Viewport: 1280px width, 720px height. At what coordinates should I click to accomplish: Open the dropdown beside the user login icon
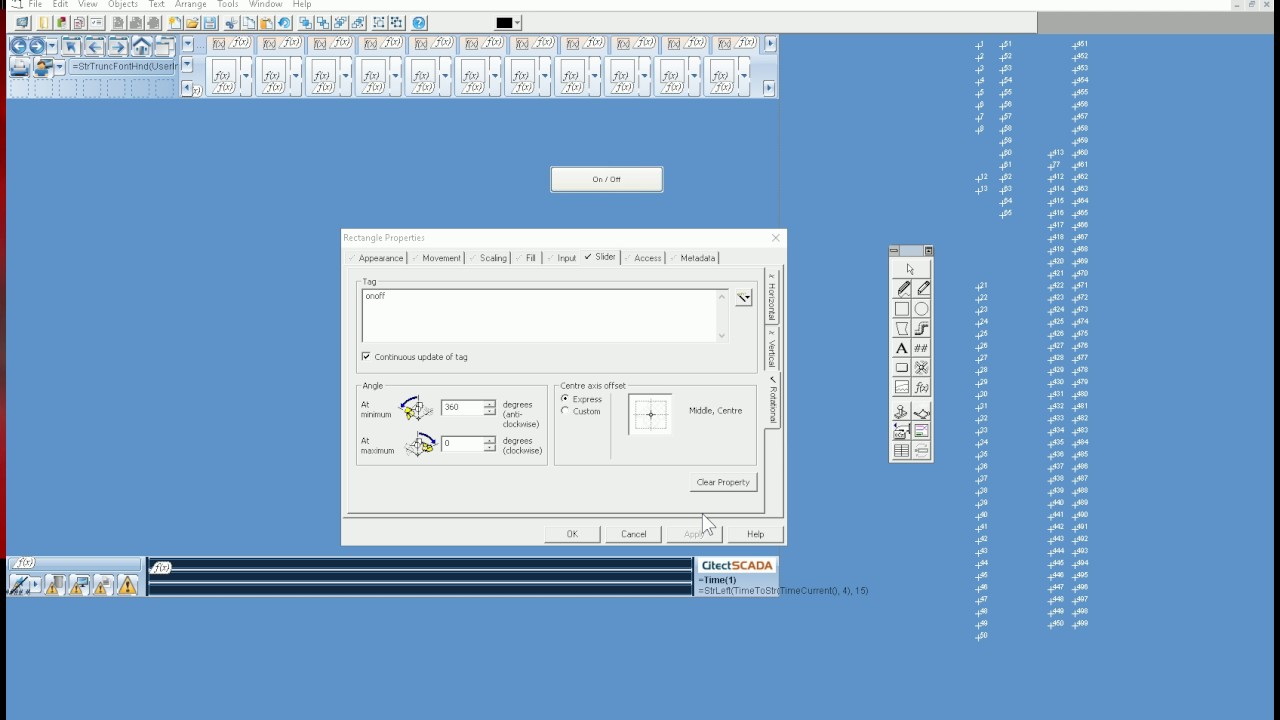tap(60, 67)
